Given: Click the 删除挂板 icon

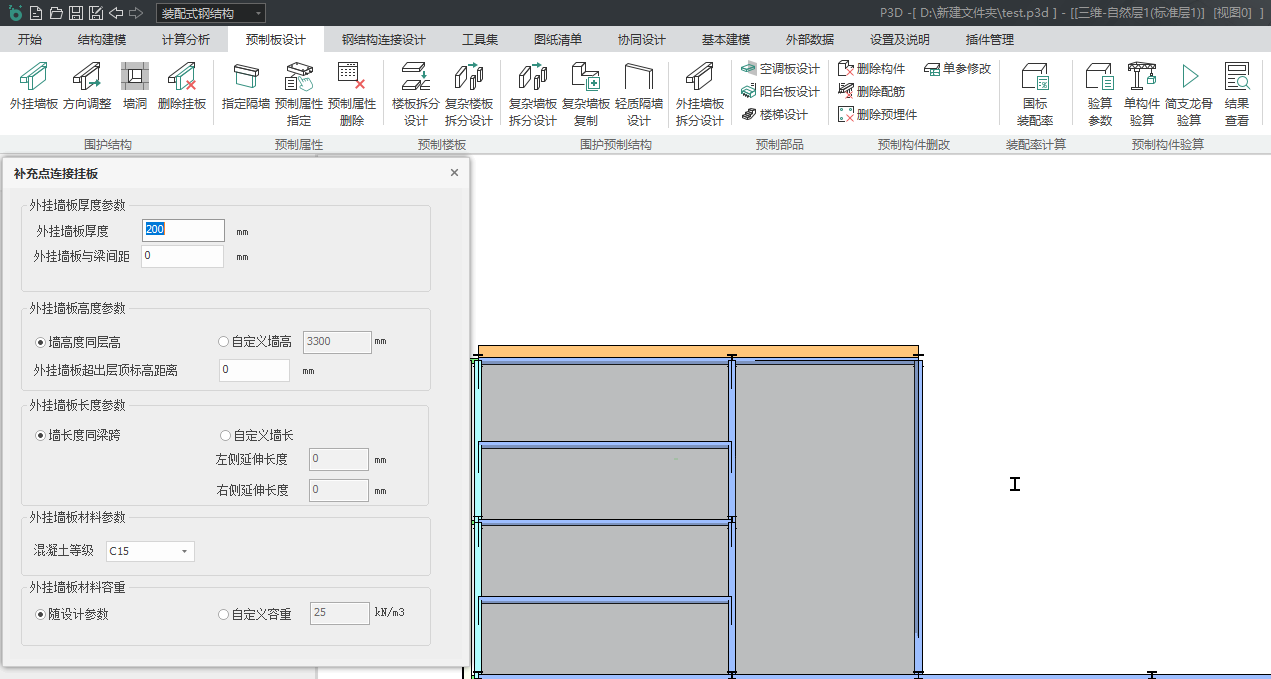Looking at the screenshot, I should coord(182,78).
